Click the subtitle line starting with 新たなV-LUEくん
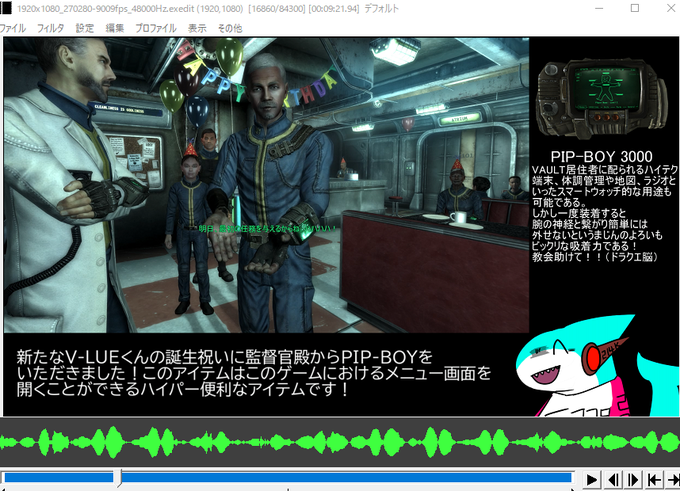The height and width of the screenshot is (491, 680). click(225, 357)
